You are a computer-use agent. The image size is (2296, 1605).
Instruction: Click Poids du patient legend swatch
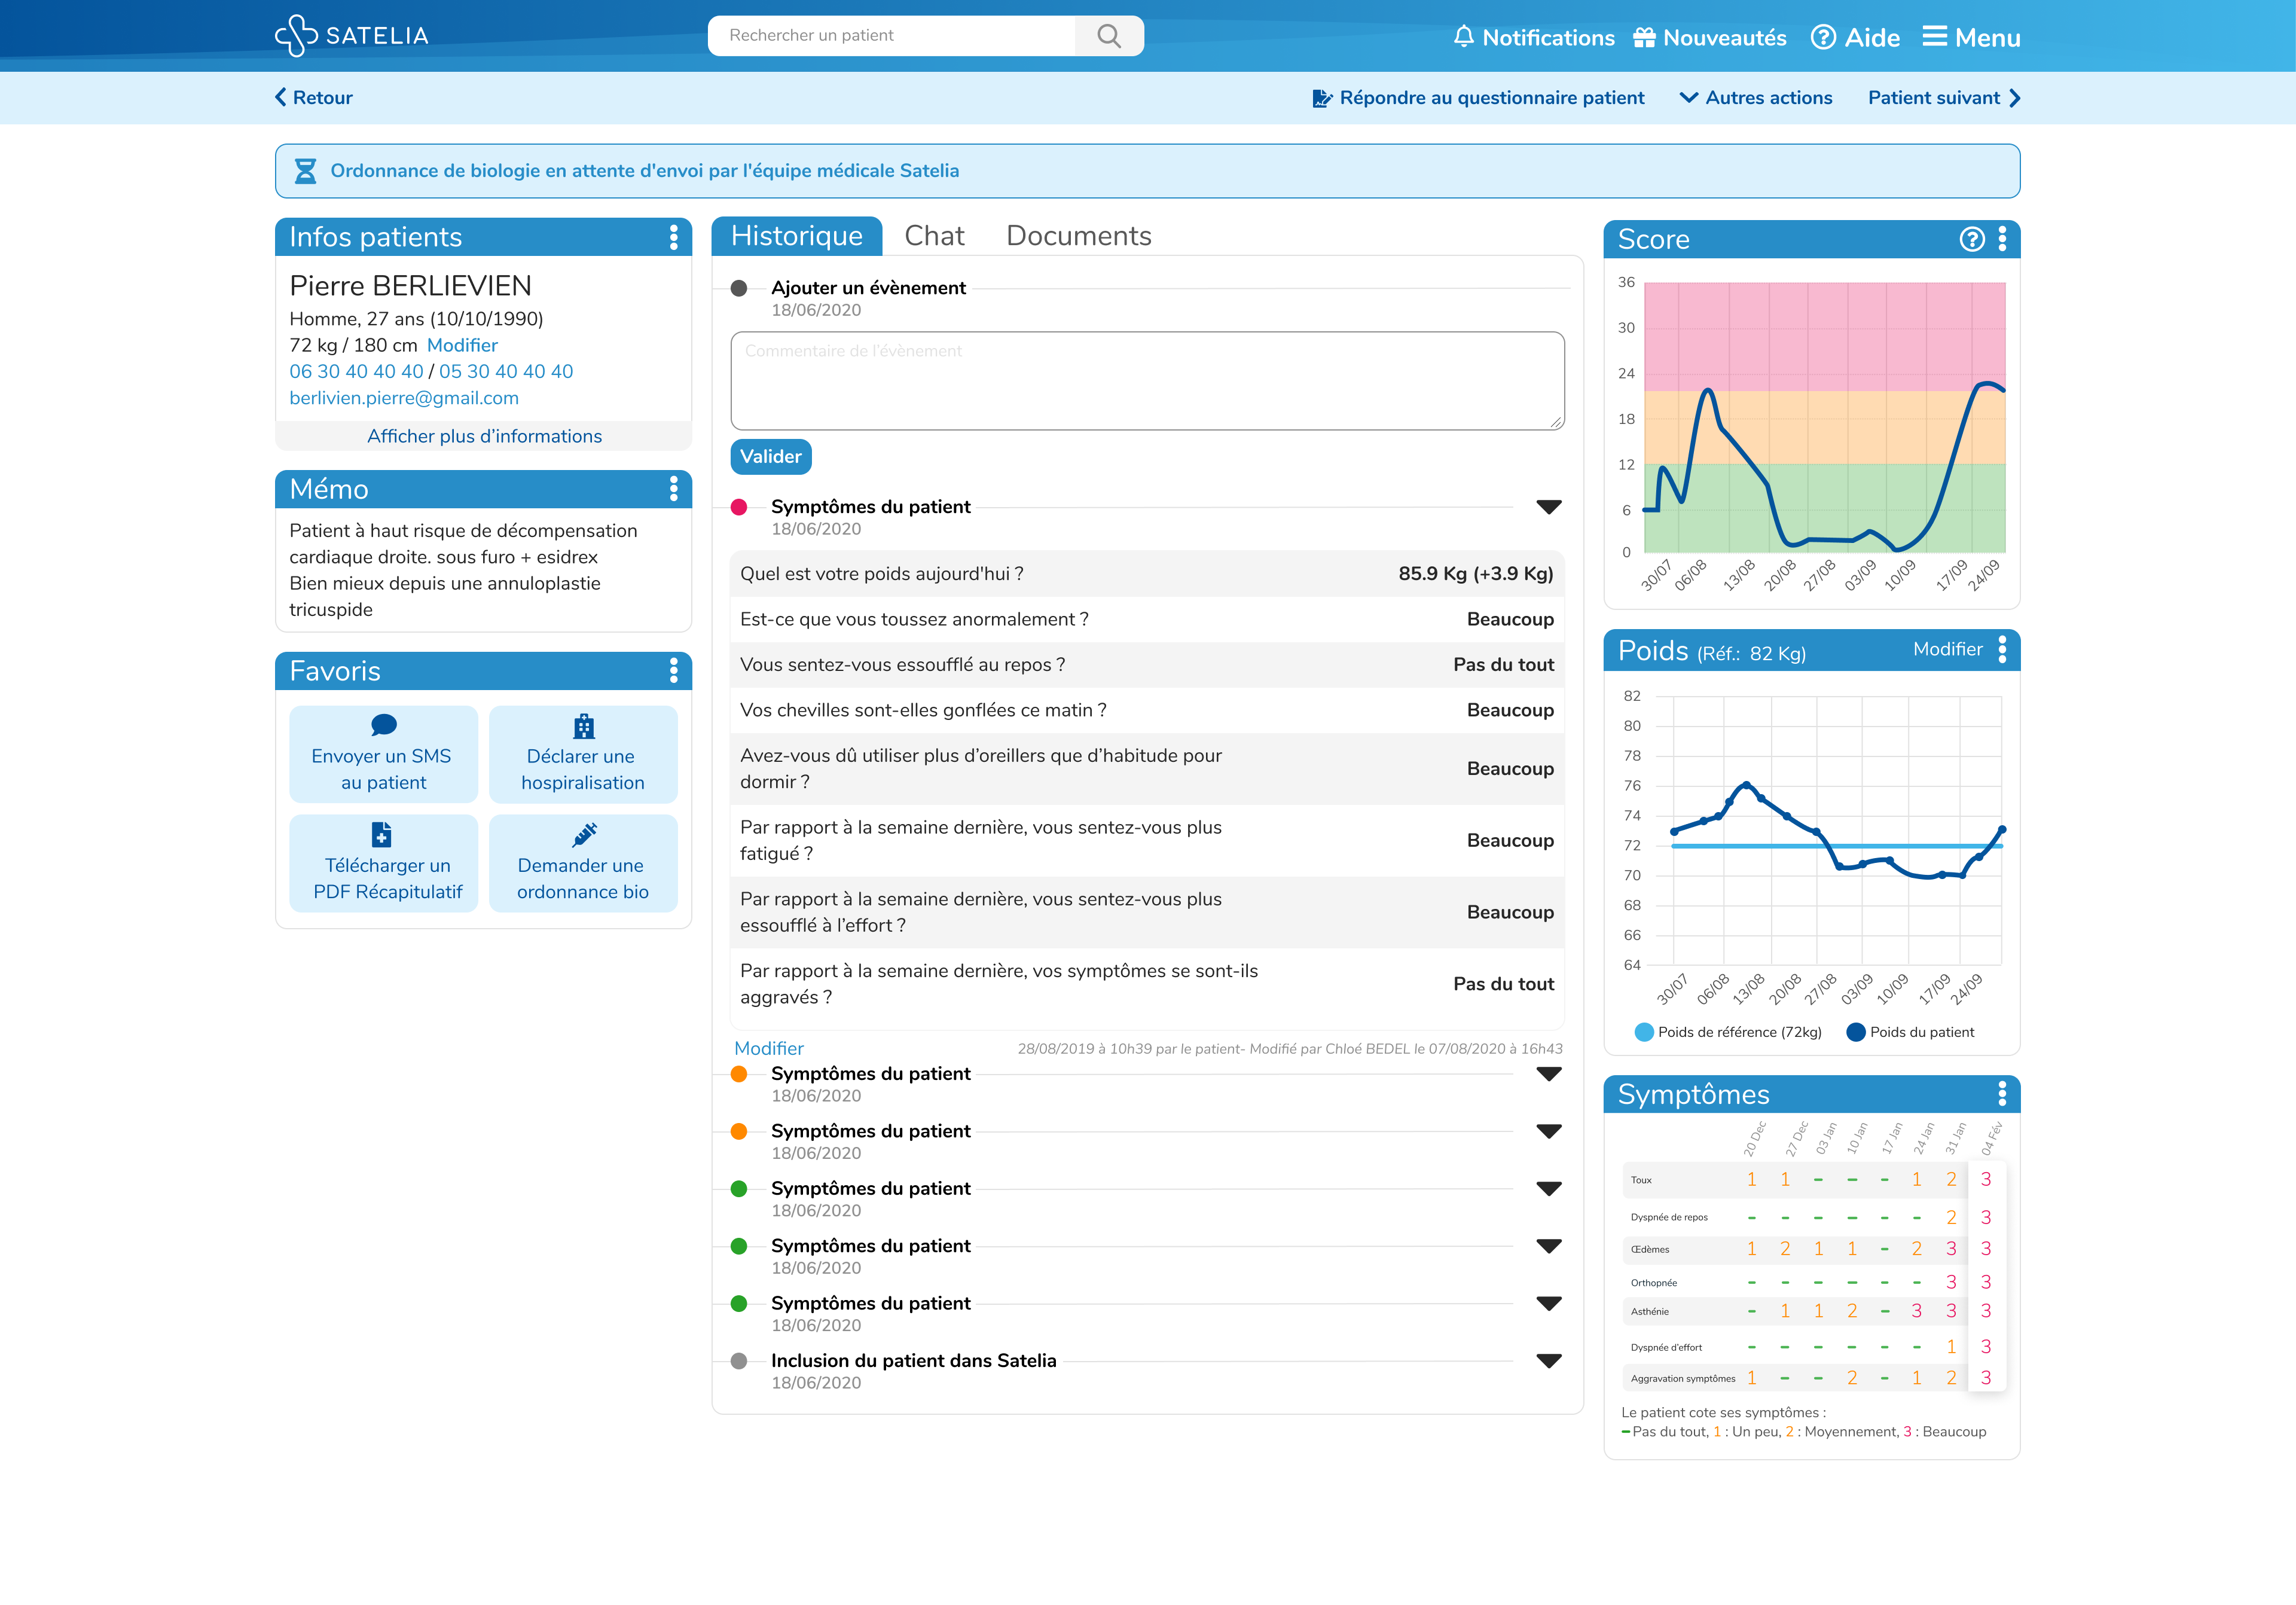(1855, 1032)
